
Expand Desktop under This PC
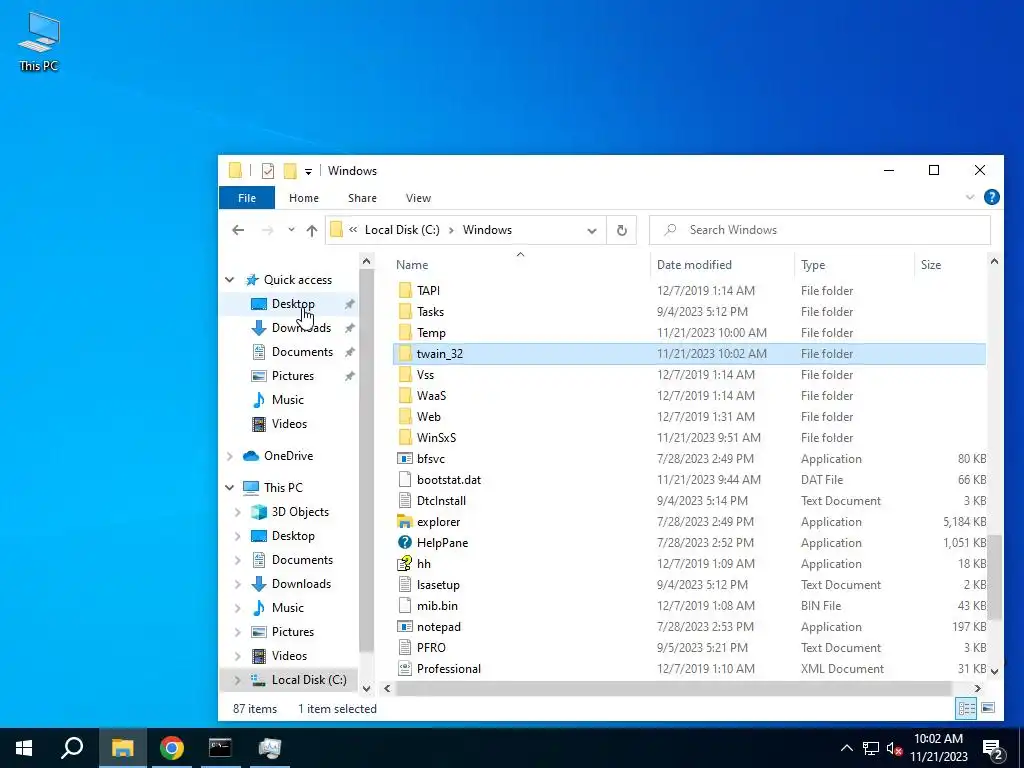coord(238,536)
